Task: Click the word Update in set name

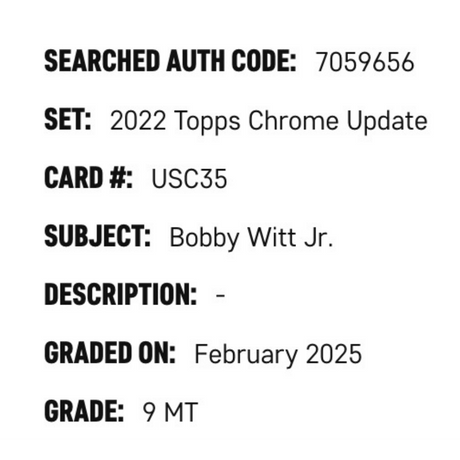Action: pyautogui.click(x=387, y=122)
